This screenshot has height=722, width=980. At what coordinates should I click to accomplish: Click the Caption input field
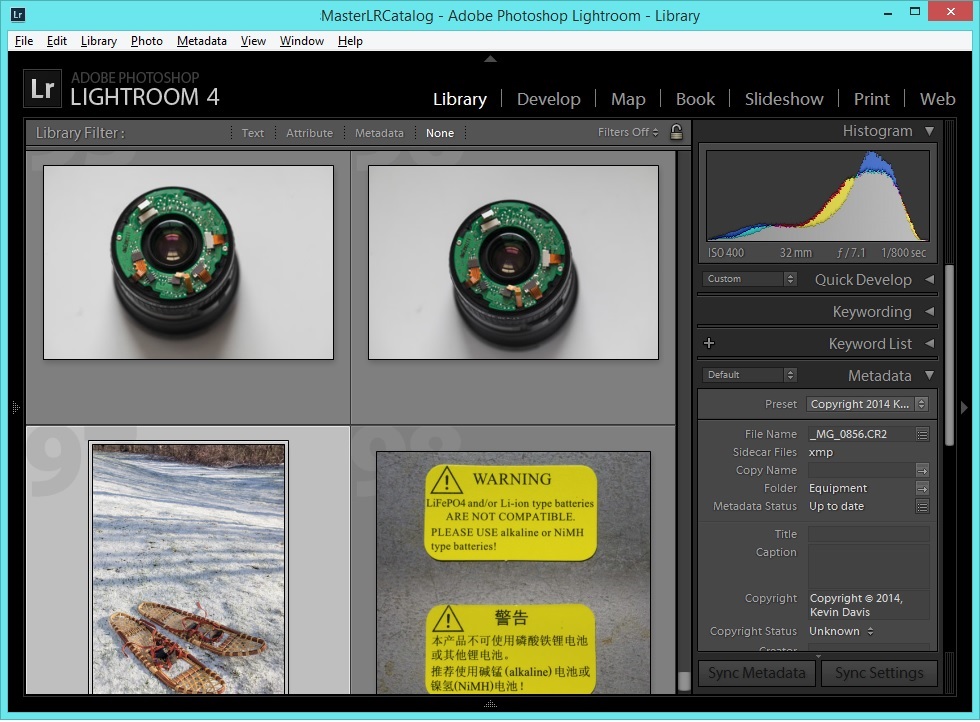(x=868, y=566)
